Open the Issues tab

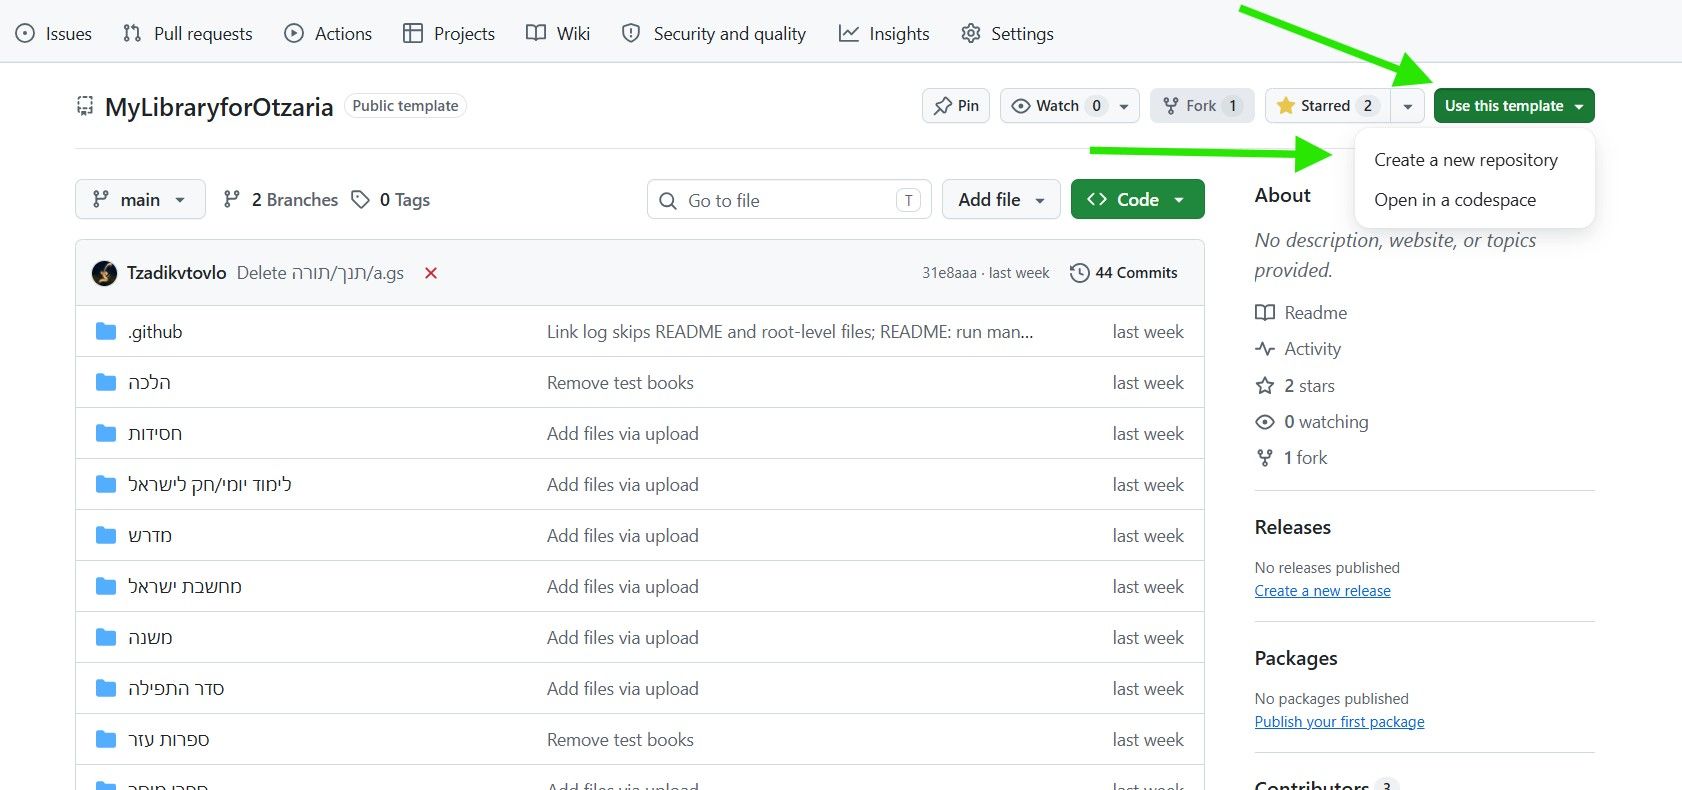click(54, 33)
